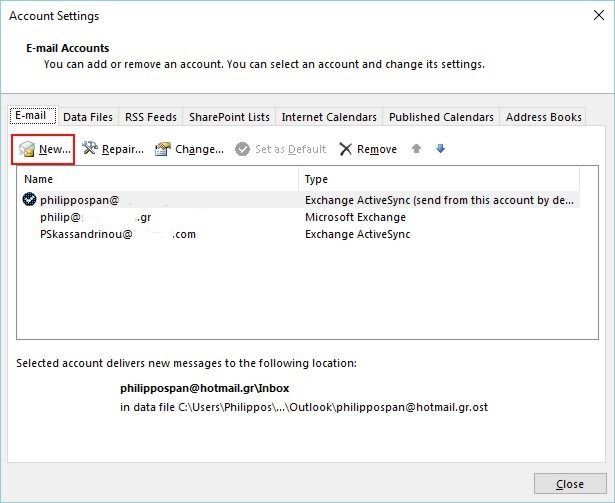Open the Data Files tab
Viewport: 615px width, 503px height.
point(88,117)
